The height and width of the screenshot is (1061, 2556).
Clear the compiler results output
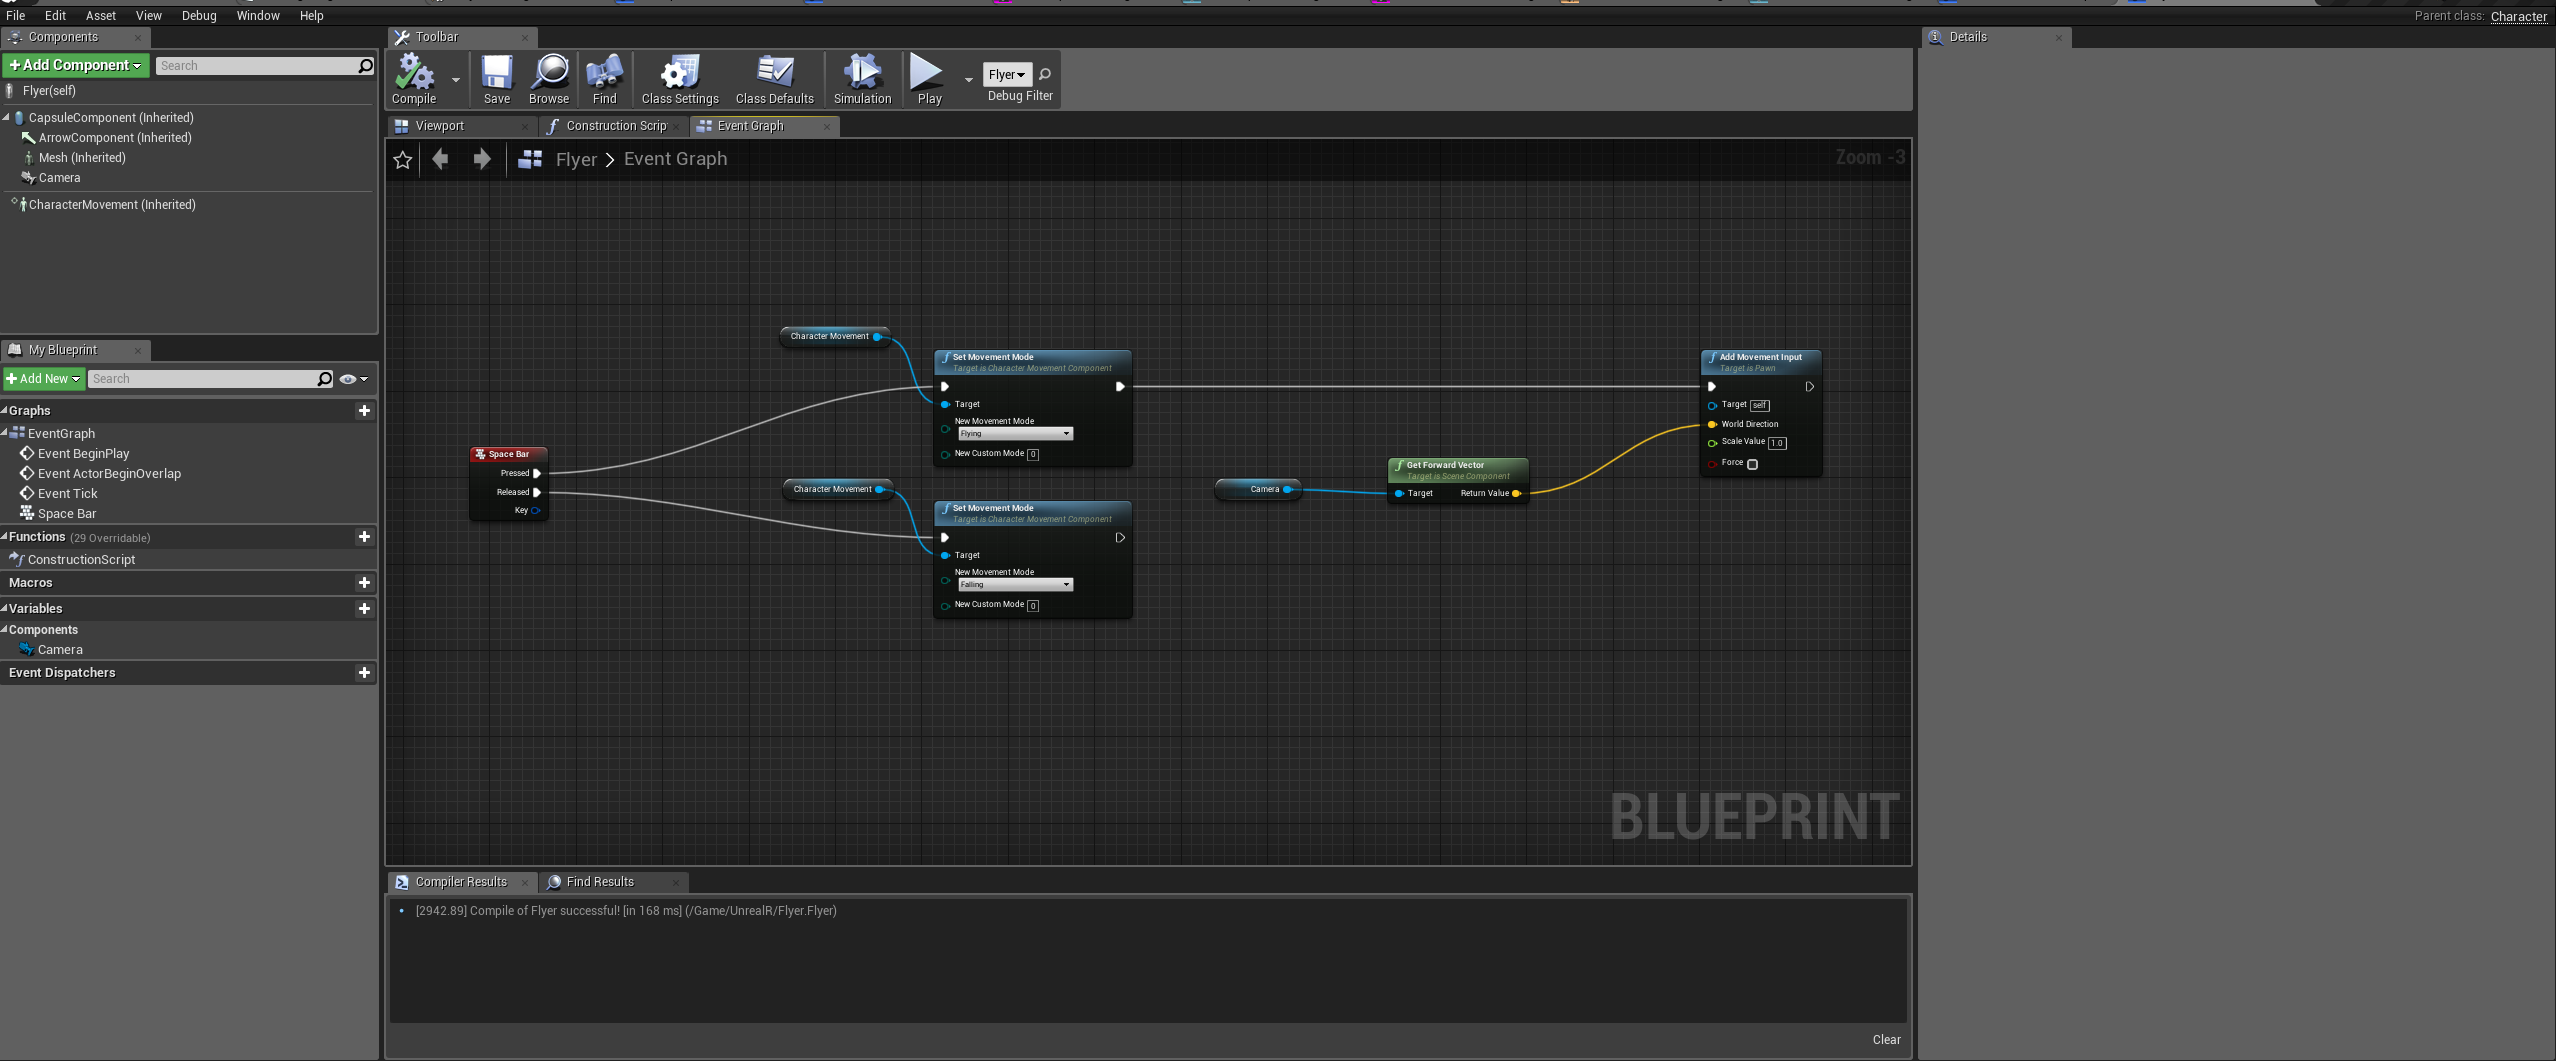1886,1039
